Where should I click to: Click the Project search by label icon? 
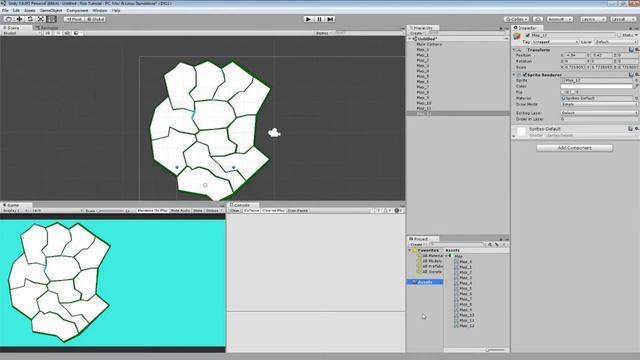497,244
